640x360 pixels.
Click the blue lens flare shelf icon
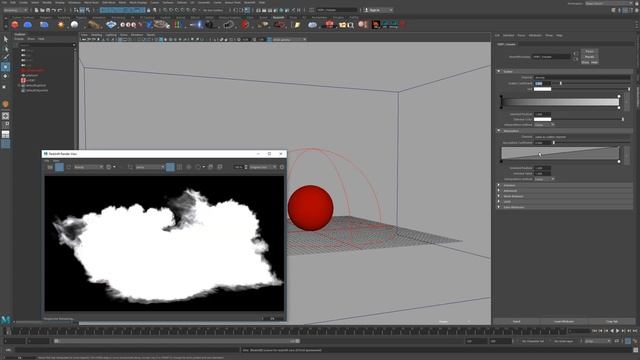pyautogui.click(x=197, y=25)
